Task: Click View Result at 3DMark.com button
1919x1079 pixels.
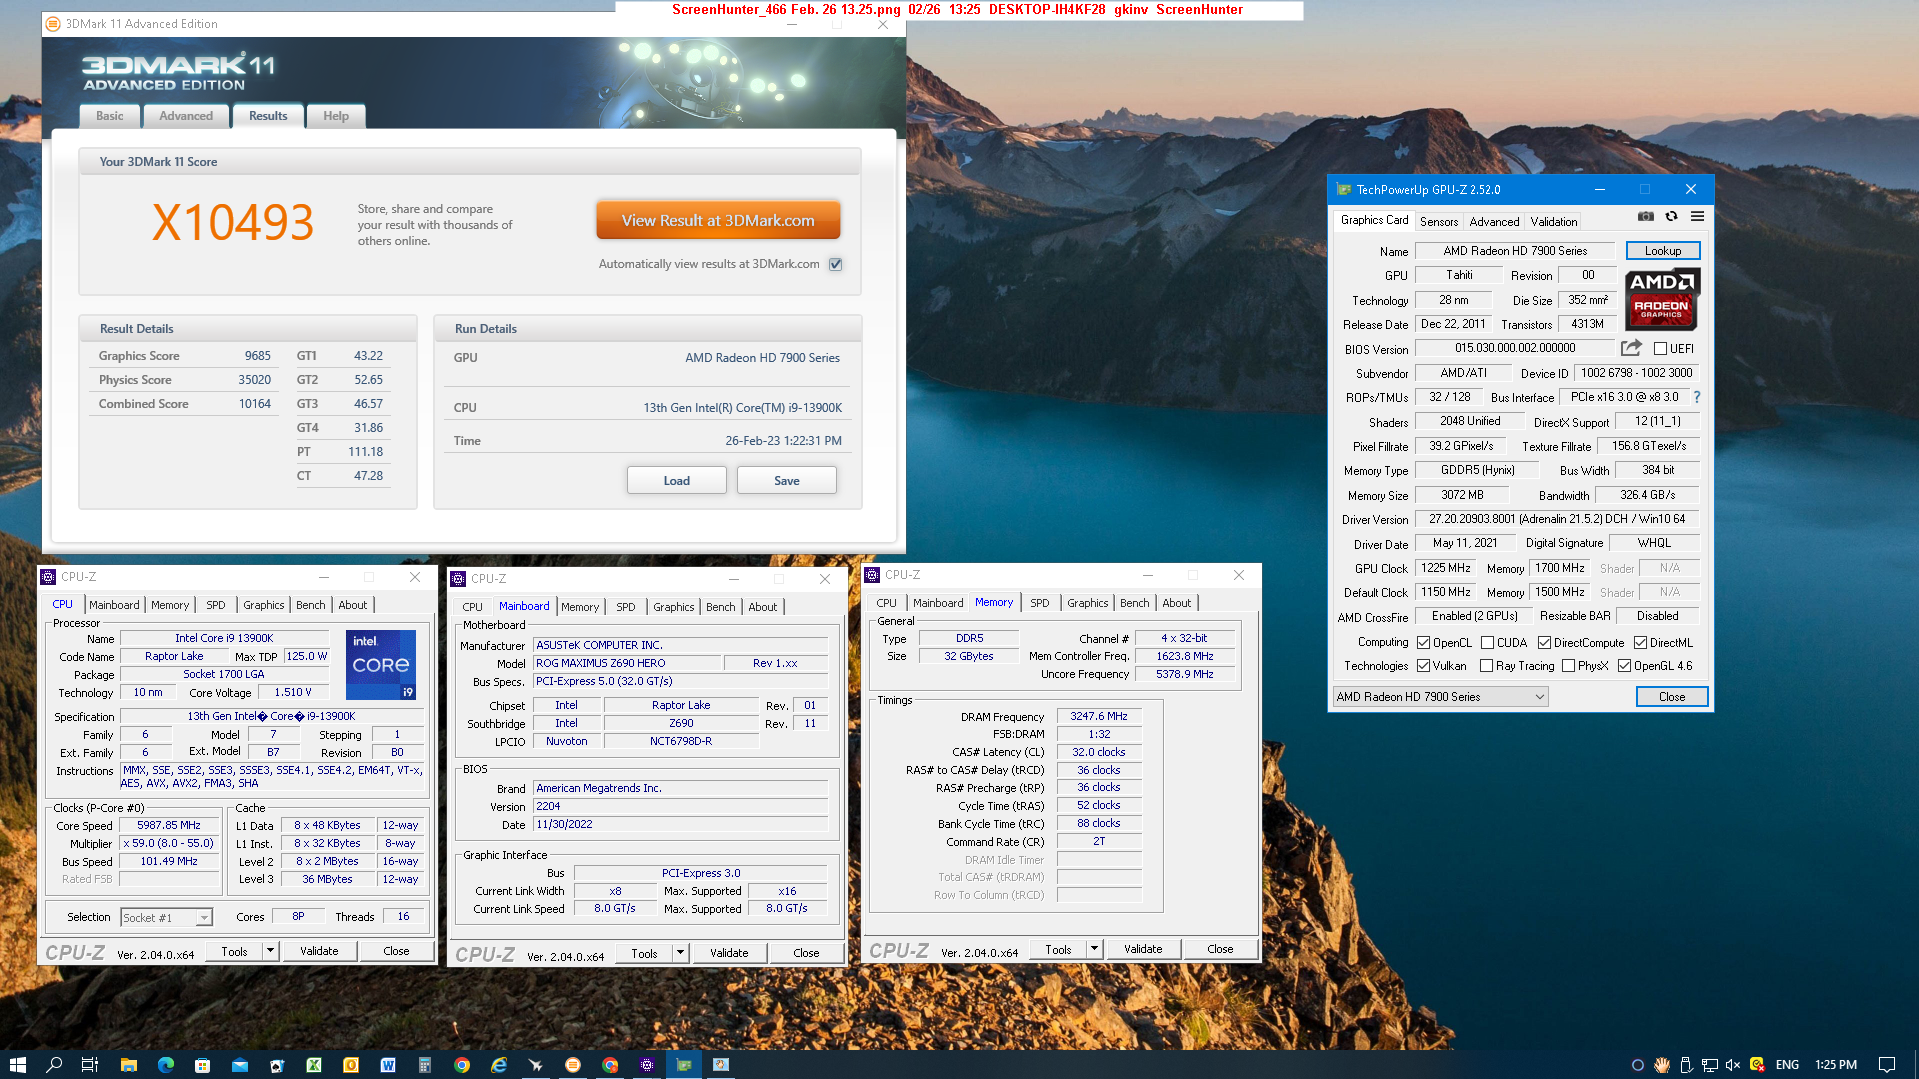Action: pos(718,220)
